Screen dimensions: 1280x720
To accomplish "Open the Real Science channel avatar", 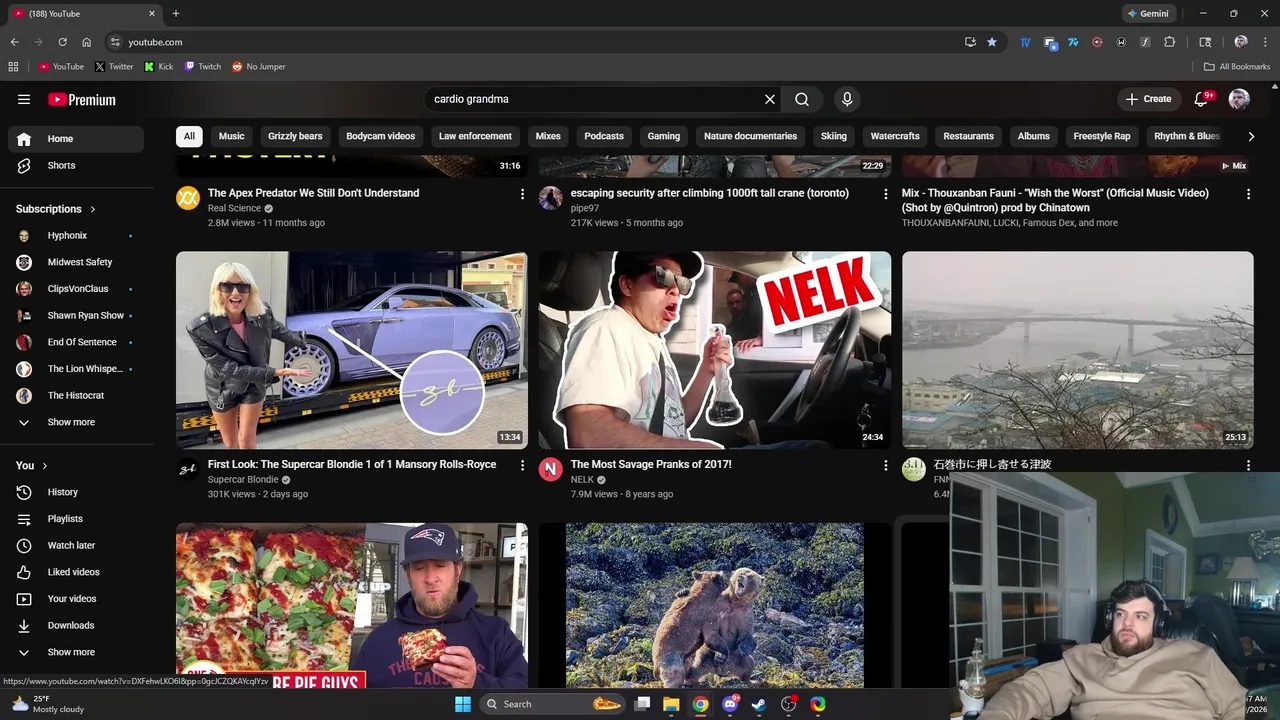I will click(x=188, y=198).
